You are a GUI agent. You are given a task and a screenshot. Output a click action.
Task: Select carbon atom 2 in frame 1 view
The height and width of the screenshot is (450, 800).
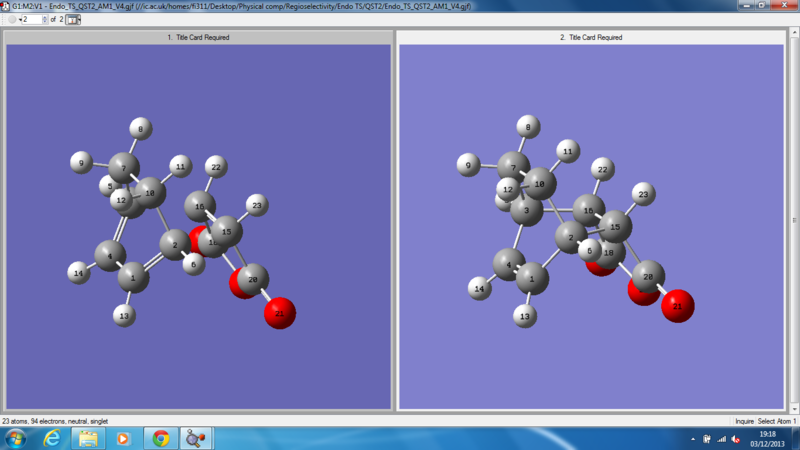pos(175,245)
